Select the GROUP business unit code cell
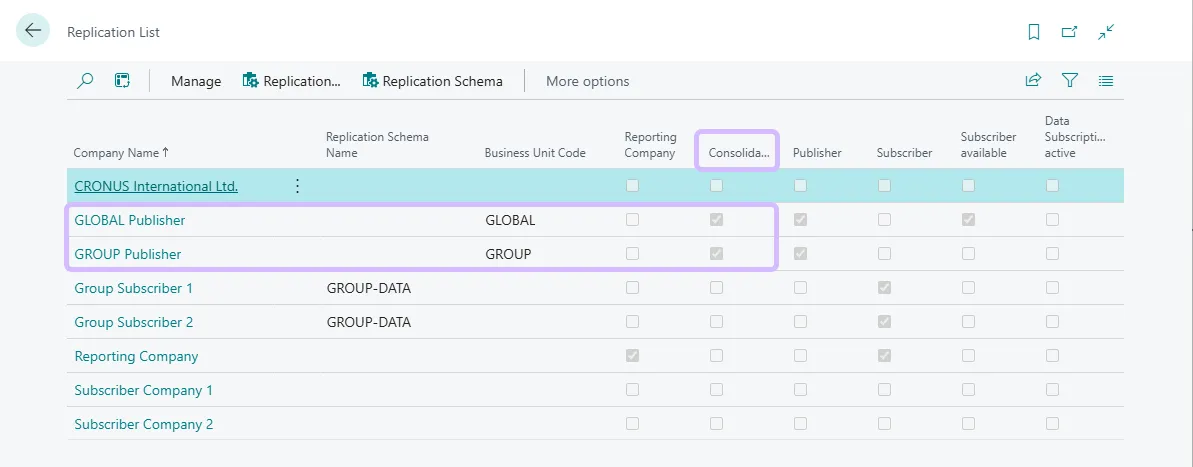 click(x=508, y=254)
